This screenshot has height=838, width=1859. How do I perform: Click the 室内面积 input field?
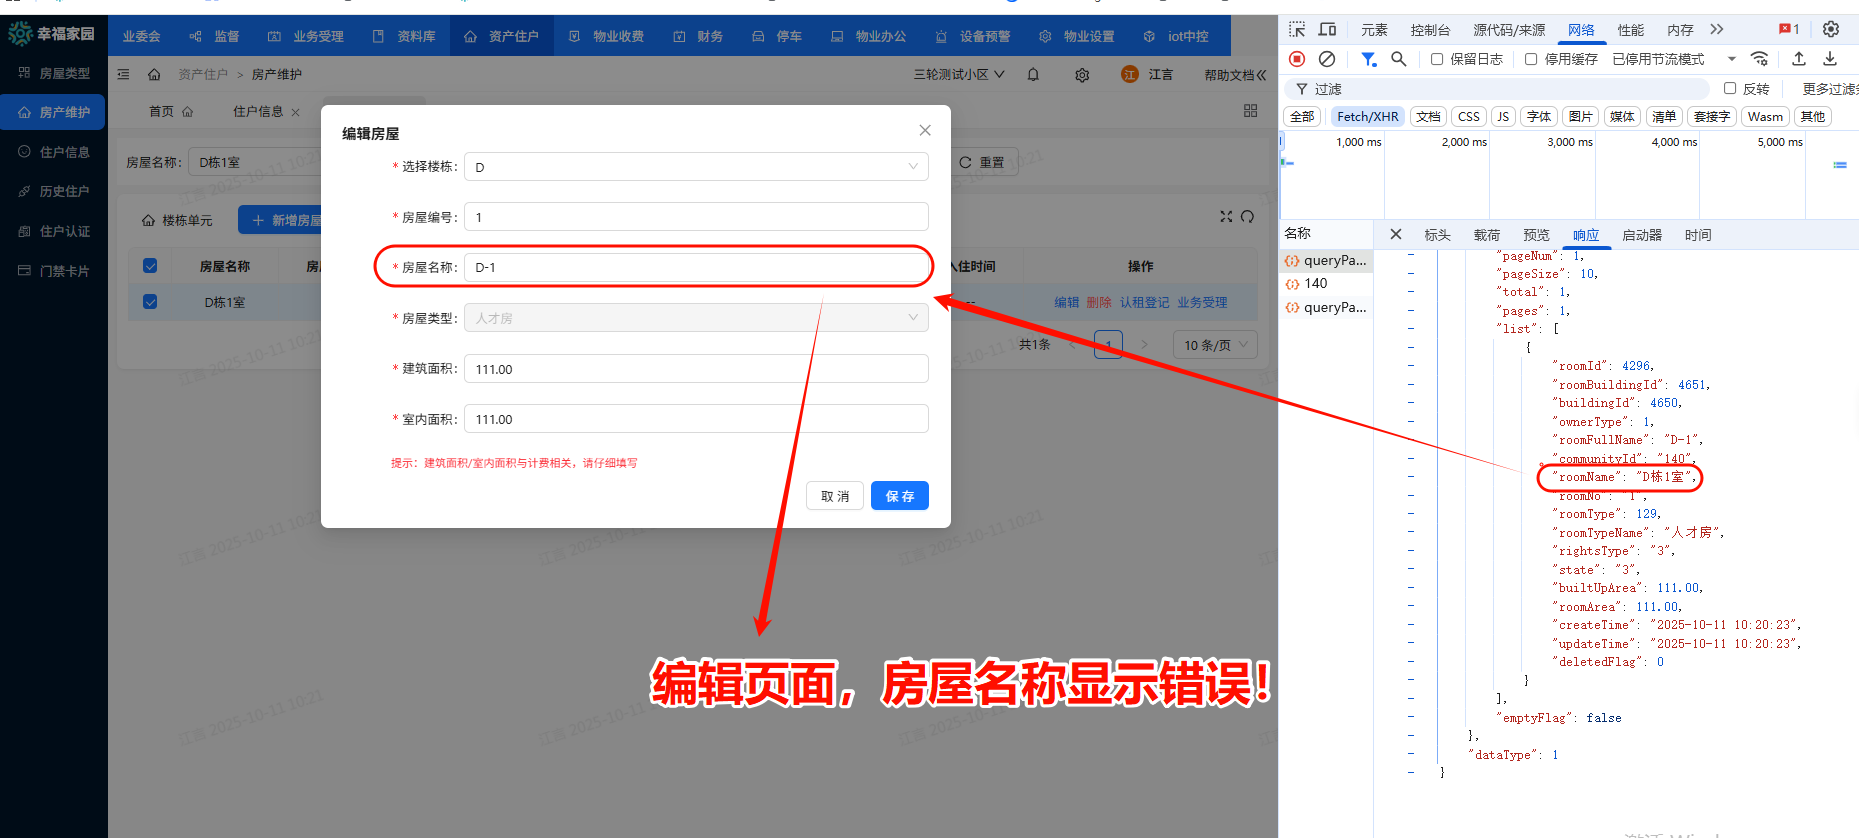[696, 419]
